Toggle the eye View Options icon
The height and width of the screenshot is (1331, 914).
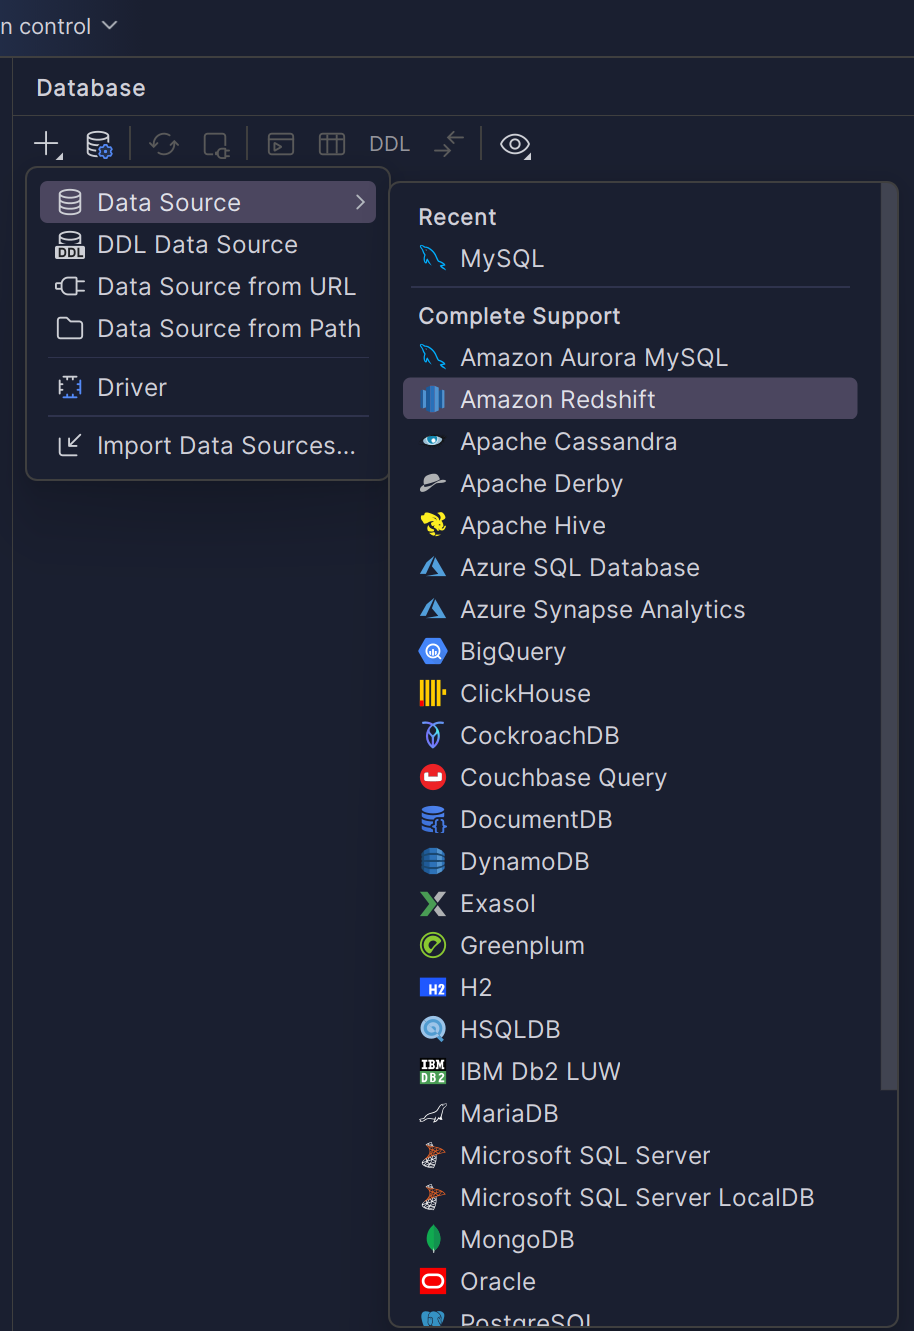tap(515, 144)
